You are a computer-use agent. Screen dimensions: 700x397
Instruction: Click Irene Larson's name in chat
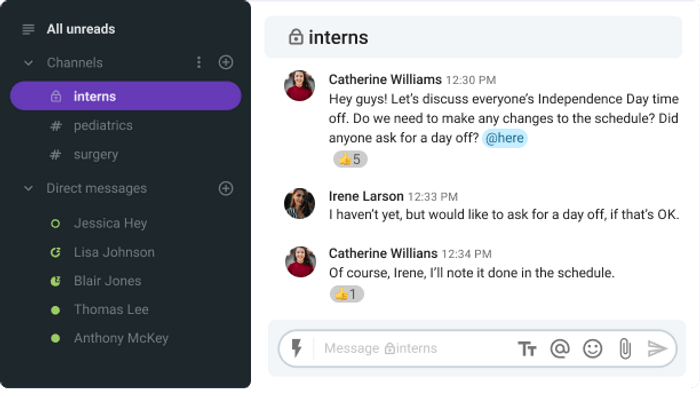click(x=366, y=196)
